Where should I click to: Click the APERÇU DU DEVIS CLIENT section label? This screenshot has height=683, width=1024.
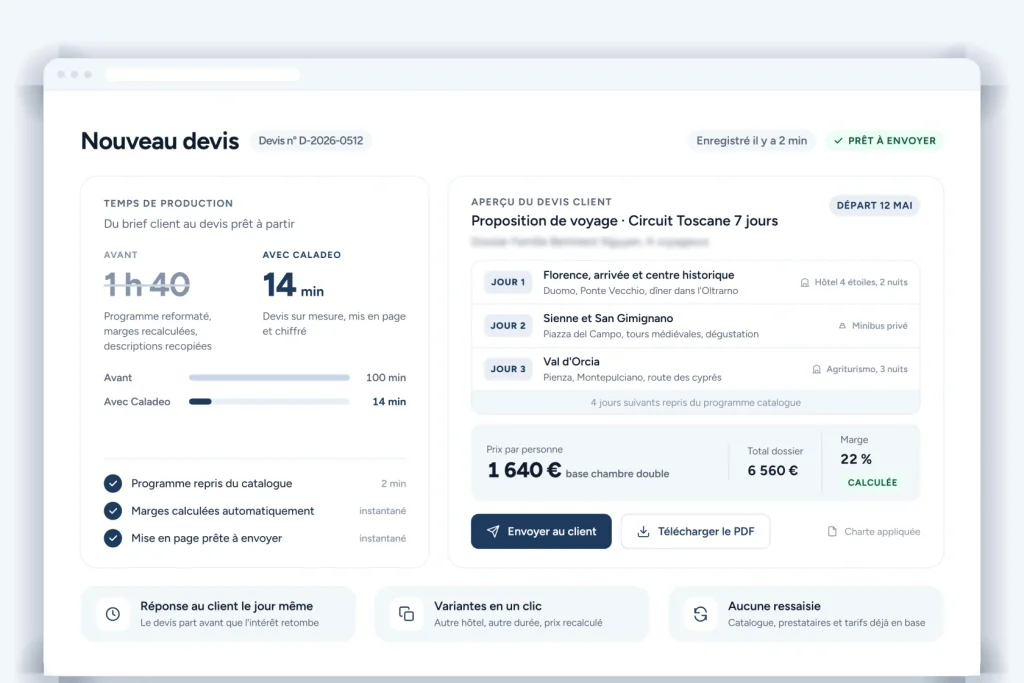tap(541, 202)
